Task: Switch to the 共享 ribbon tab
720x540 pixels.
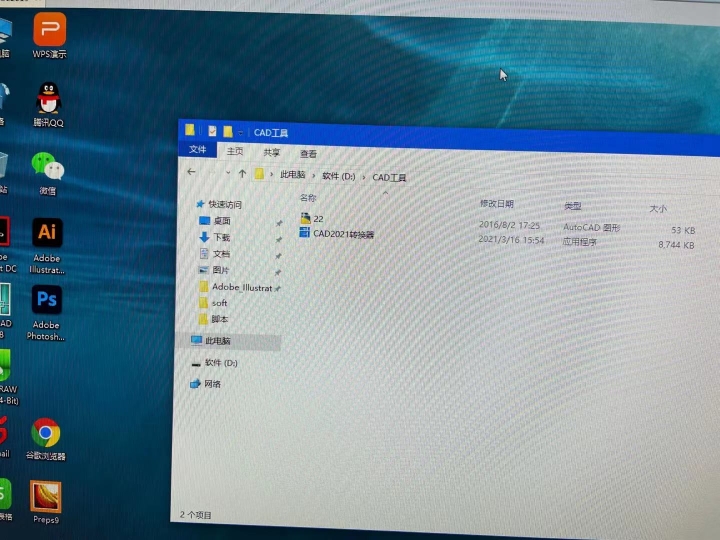Action: [271, 153]
